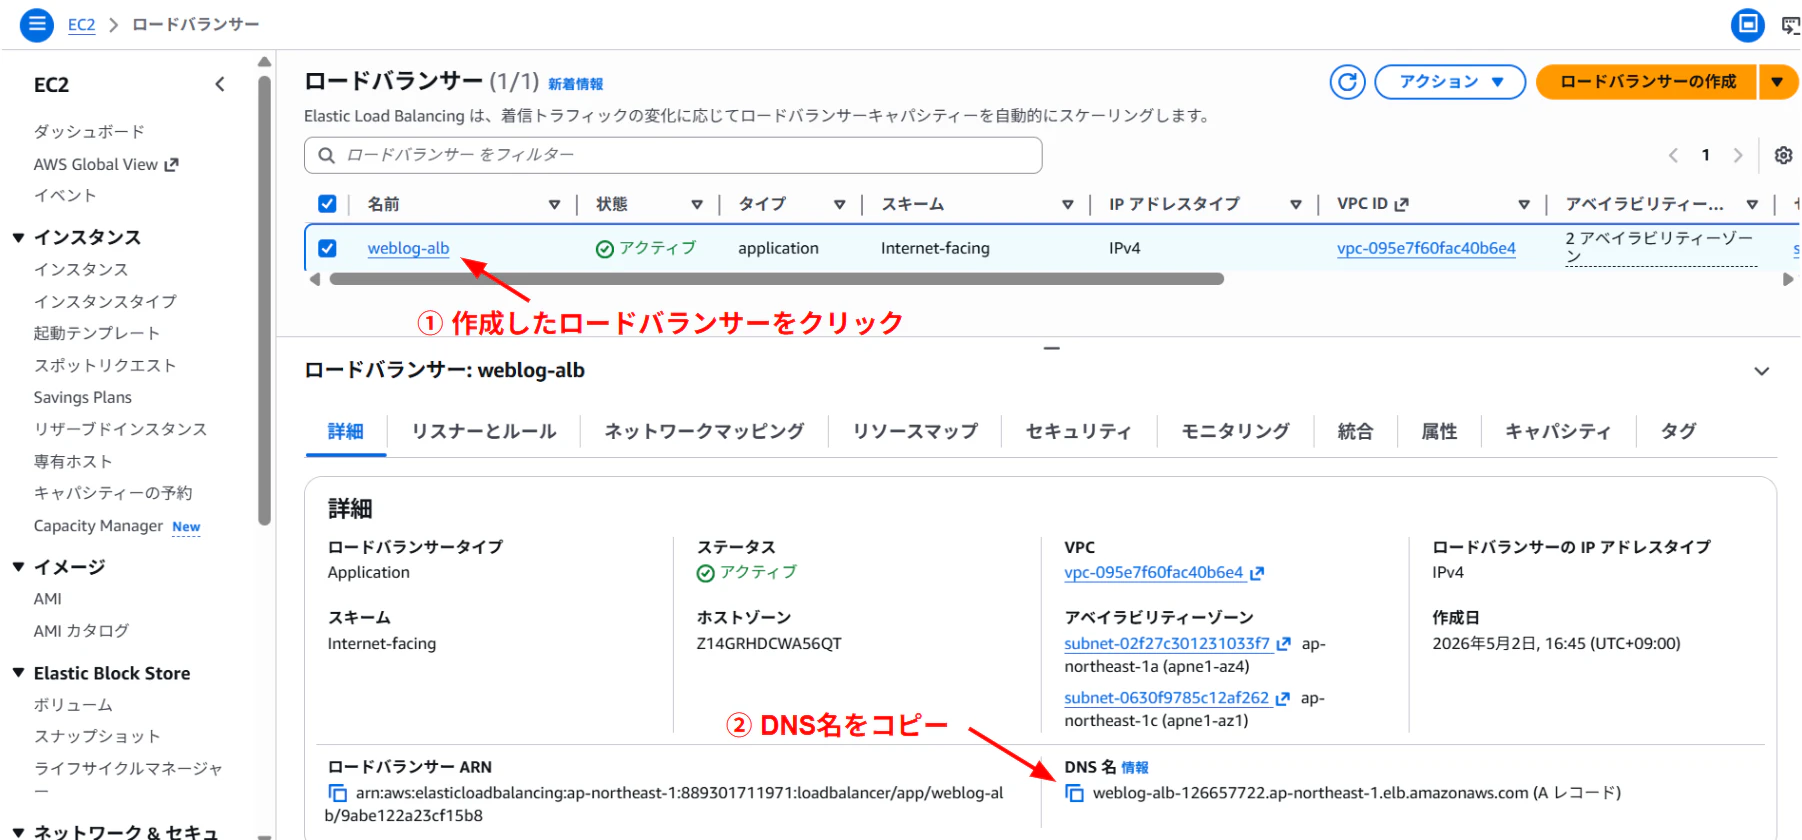The image size is (1802, 840).
Task: Copy the DNS name value
Action: [x=1074, y=793]
